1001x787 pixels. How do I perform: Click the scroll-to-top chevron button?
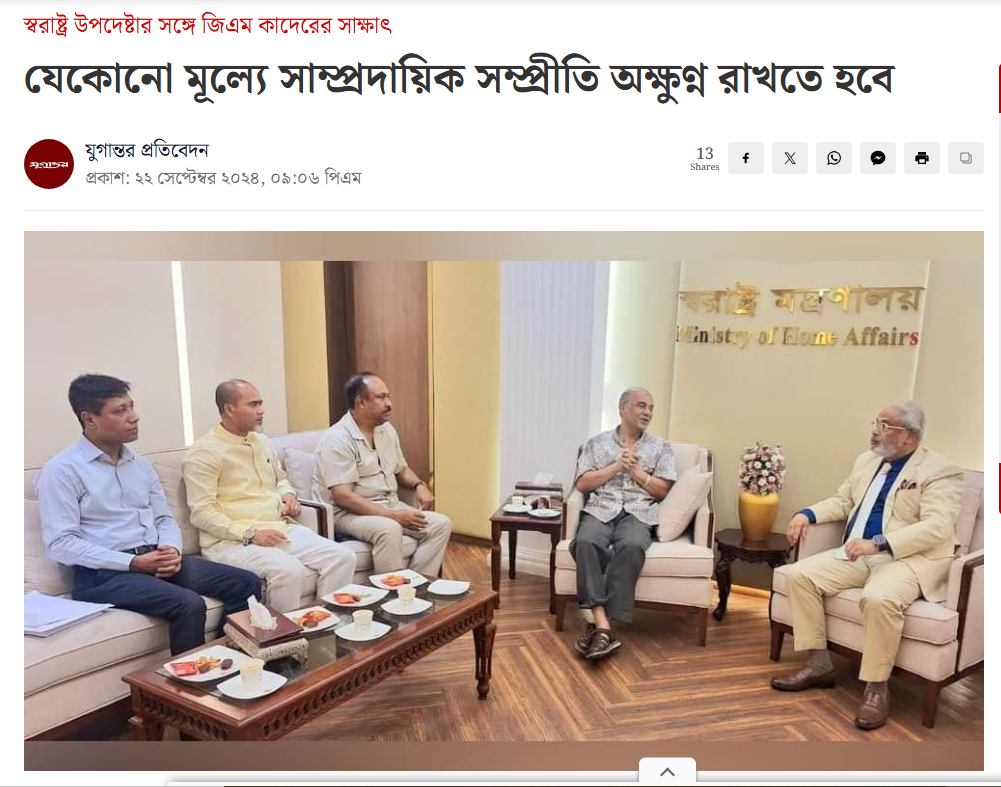(667, 772)
